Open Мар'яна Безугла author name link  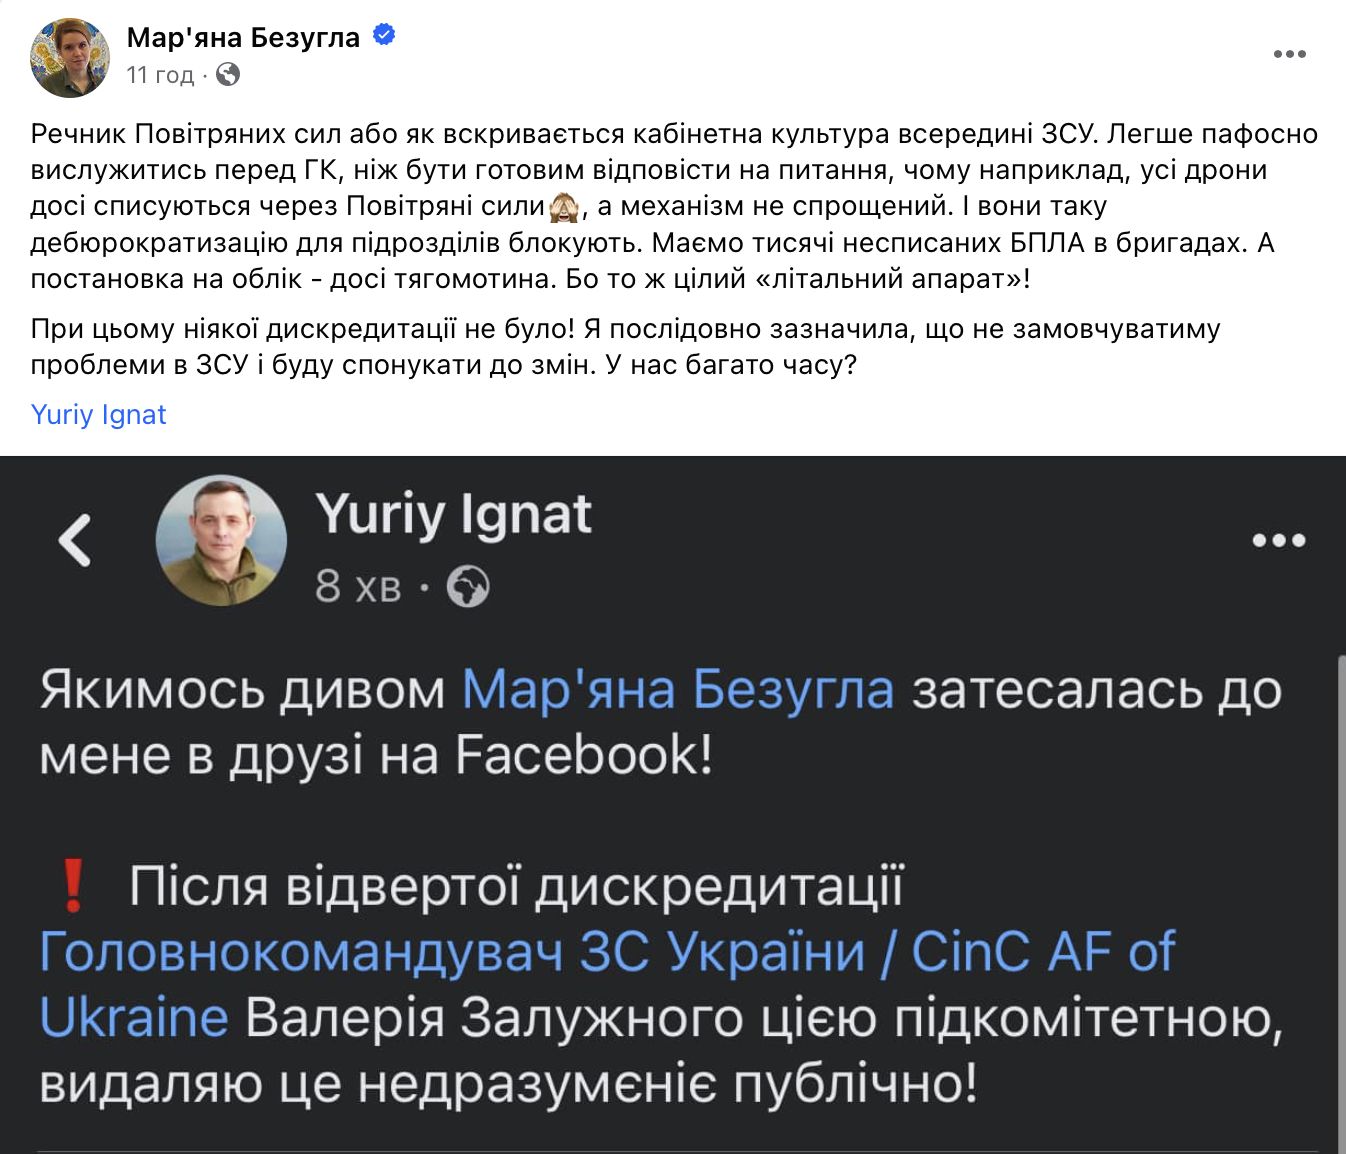(243, 37)
